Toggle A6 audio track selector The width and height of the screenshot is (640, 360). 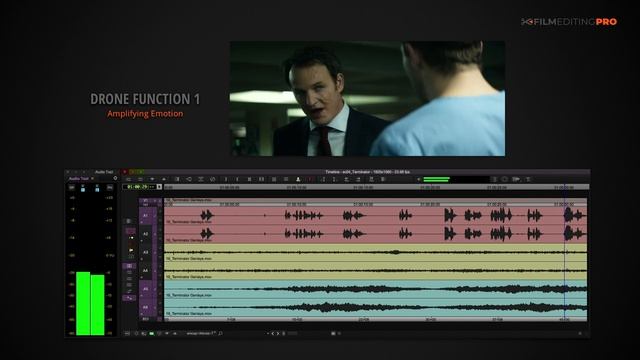[x=145, y=307]
